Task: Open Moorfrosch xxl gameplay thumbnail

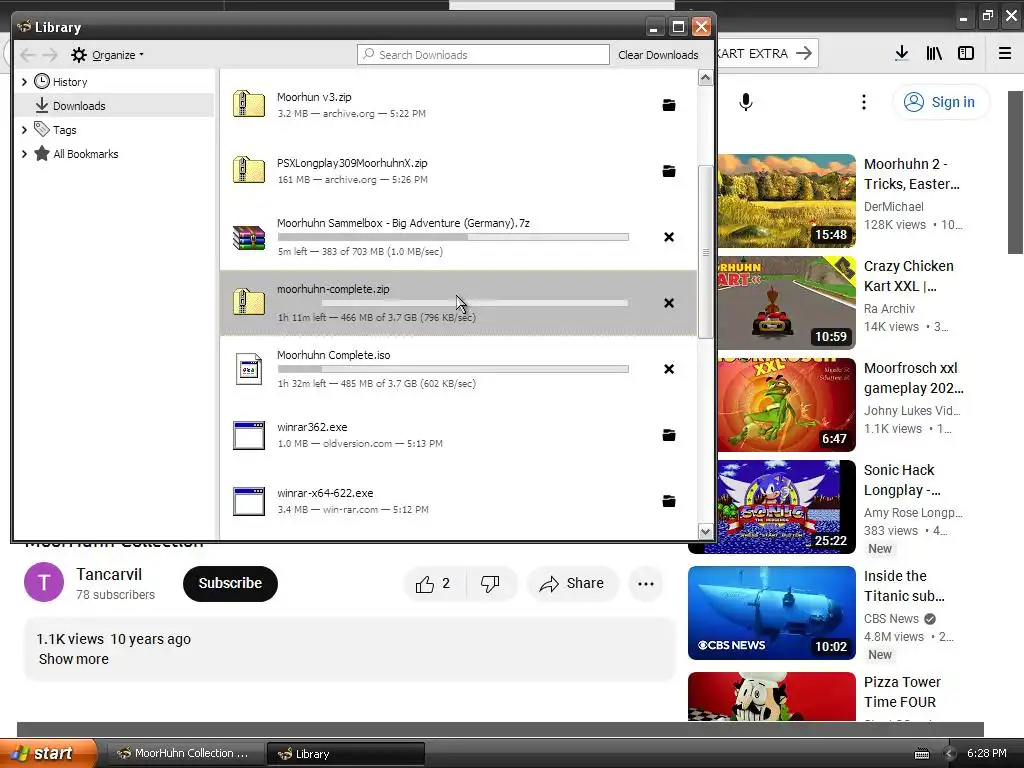Action: click(786, 405)
